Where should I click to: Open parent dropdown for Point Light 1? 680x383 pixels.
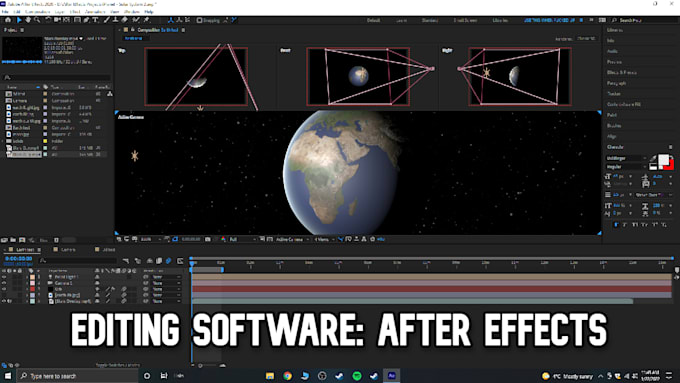(167, 277)
